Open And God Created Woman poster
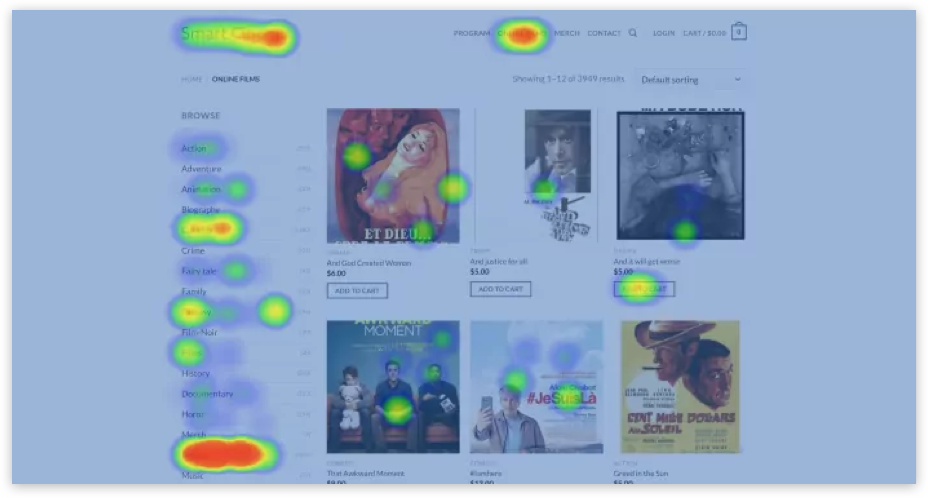The height and width of the screenshot is (498, 929). tap(393, 176)
